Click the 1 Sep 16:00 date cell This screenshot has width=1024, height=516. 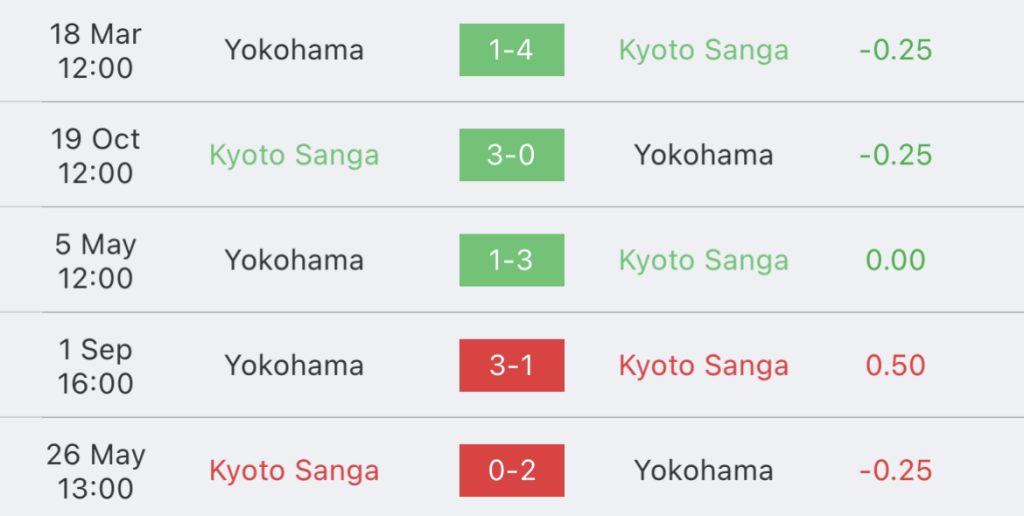(x=95, y=366)
